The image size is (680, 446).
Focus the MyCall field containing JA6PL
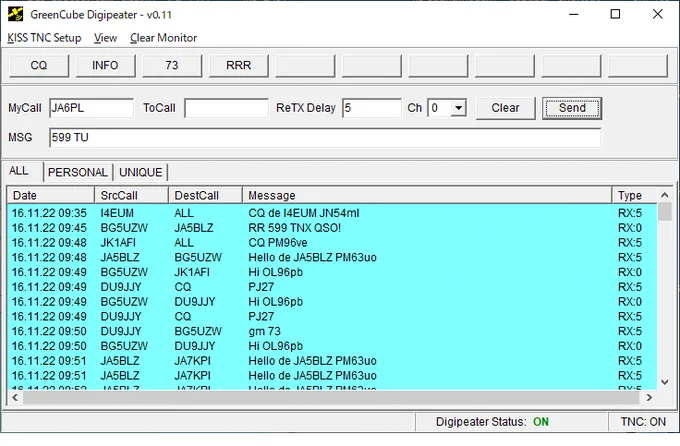tap(92, 108)
